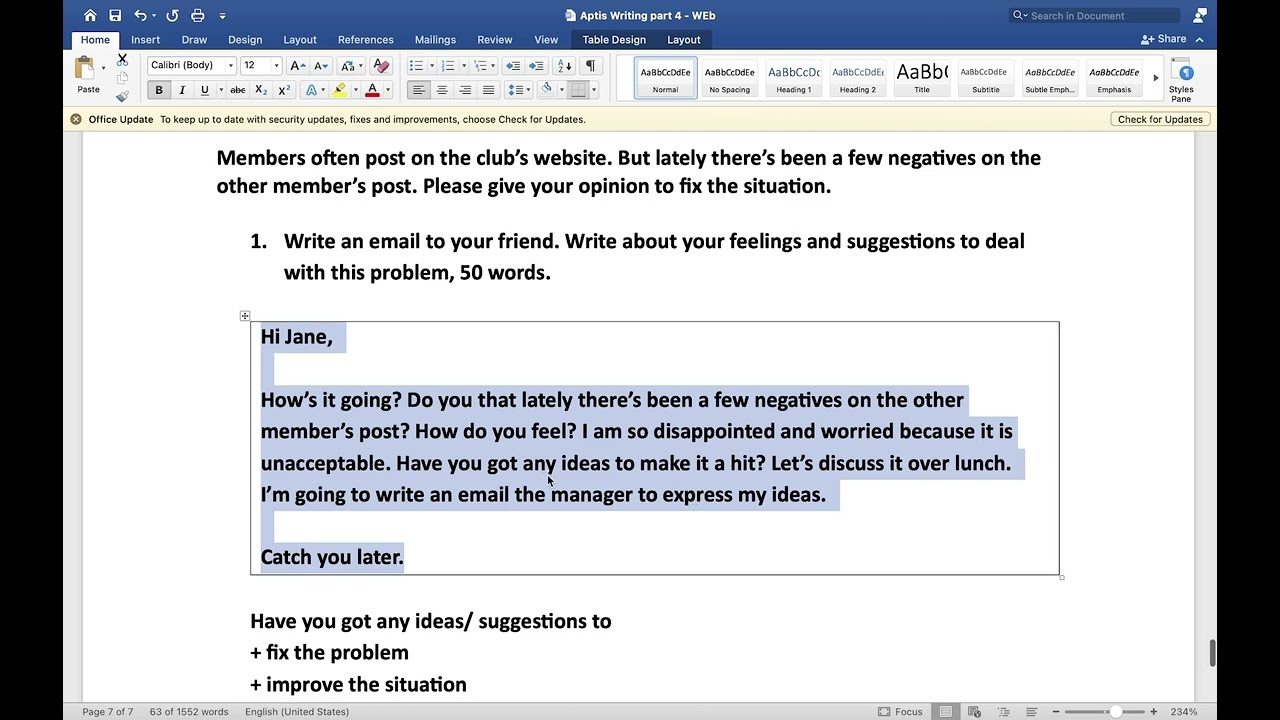This screenshot has width=1280, height=720.
Task: Apply text effects outlined A
Action: [311, 90]
